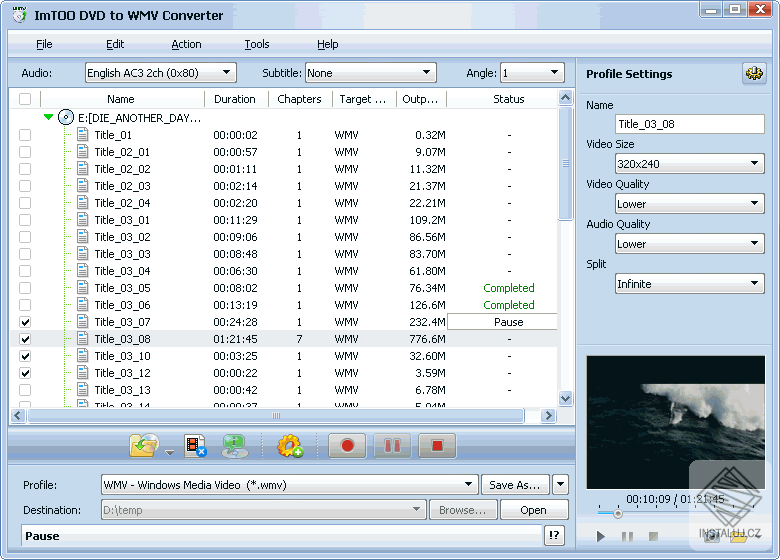Open the Video Quality dropdown
This screenshot has height=560, width=780.
pyautogui.click(x=689, y=203)
